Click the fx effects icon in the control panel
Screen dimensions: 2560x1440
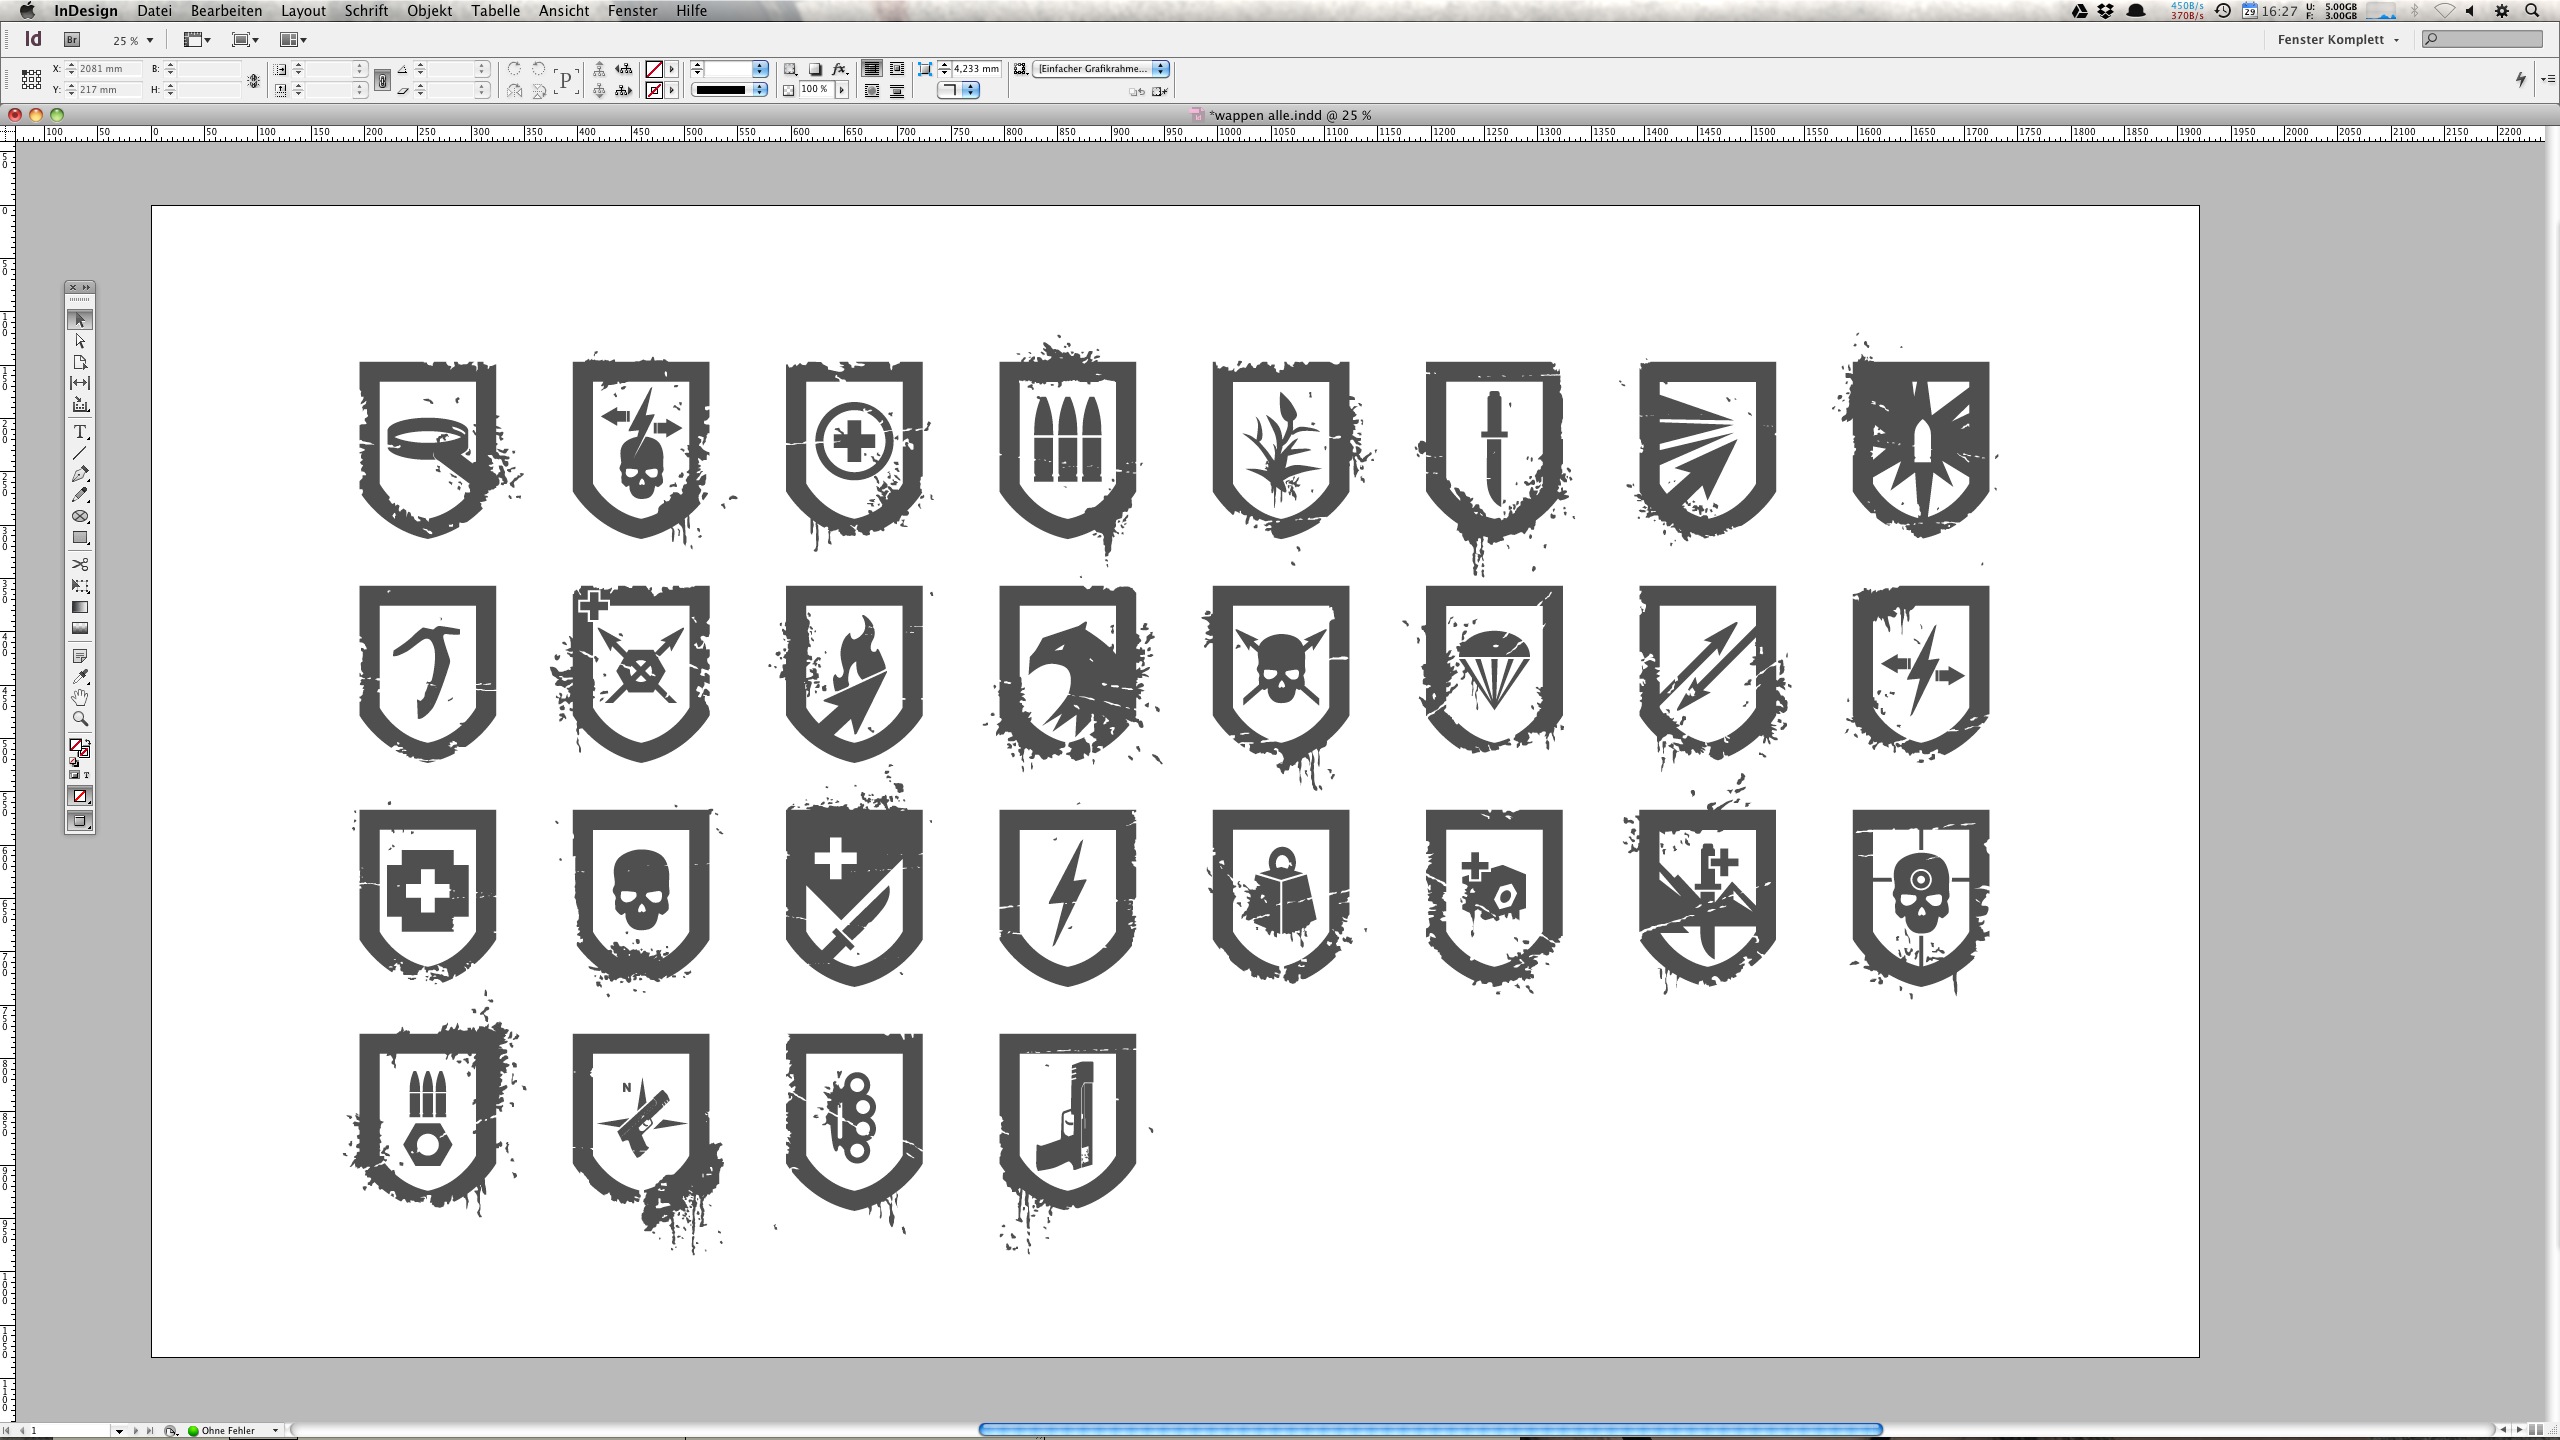838,69
